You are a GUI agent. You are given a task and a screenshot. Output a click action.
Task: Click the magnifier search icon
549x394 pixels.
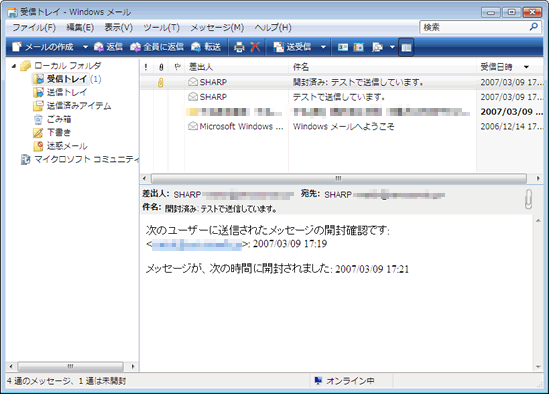pos(534,27)
